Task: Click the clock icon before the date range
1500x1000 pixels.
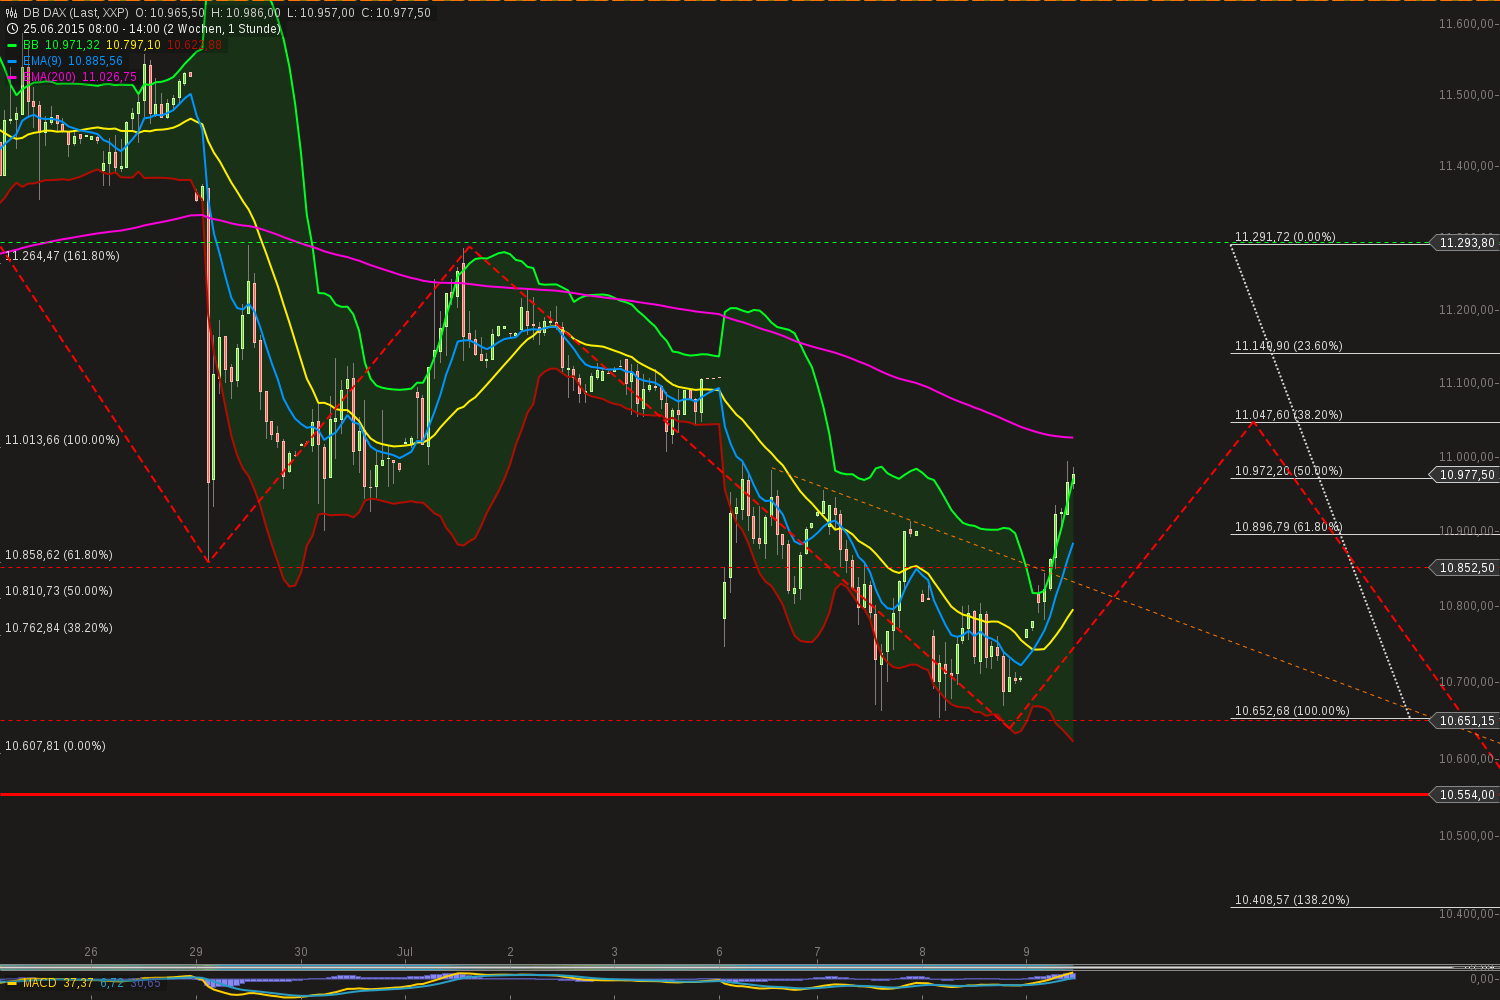Action: coord(12,29)
